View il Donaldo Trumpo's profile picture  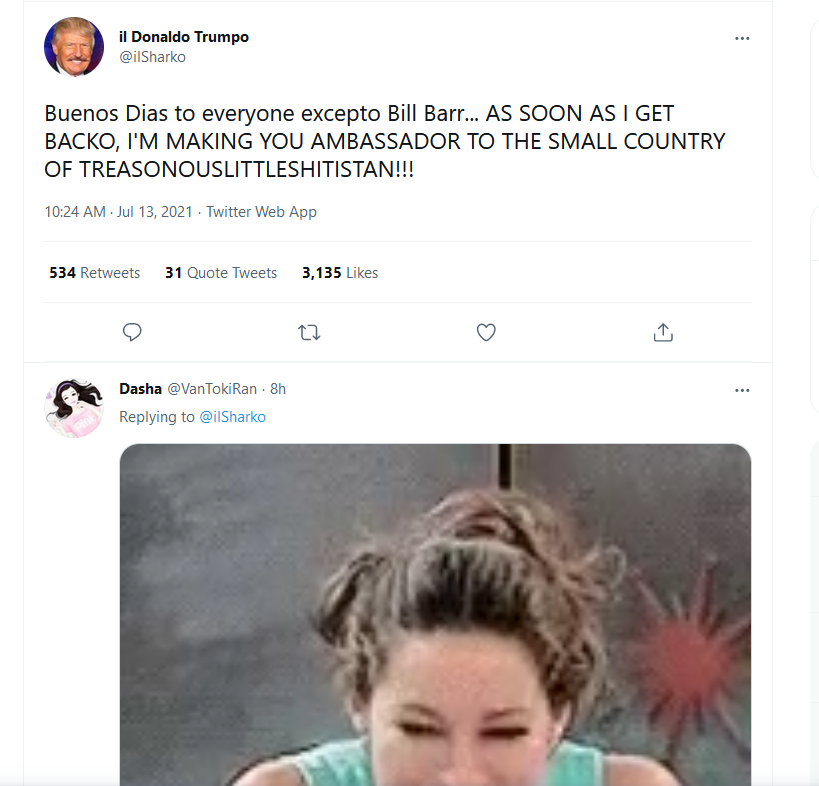[x=74, y=46]
